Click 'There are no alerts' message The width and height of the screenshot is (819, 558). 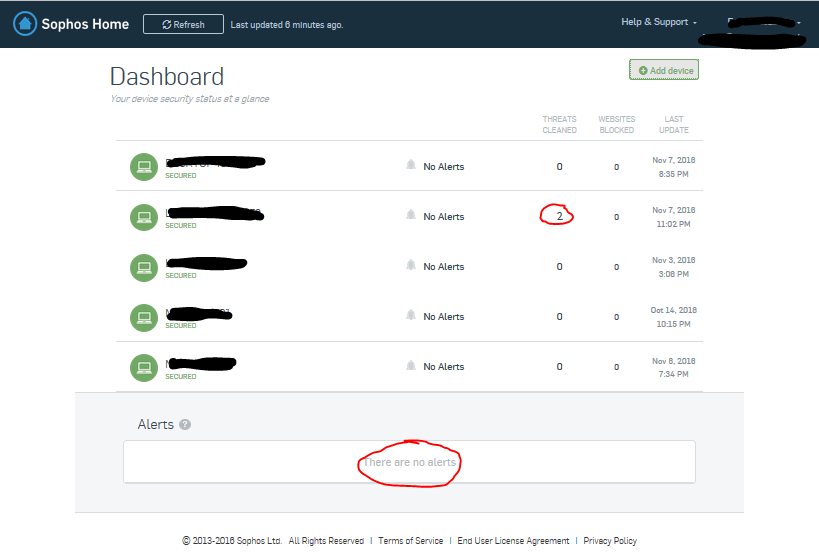point(410,462)
